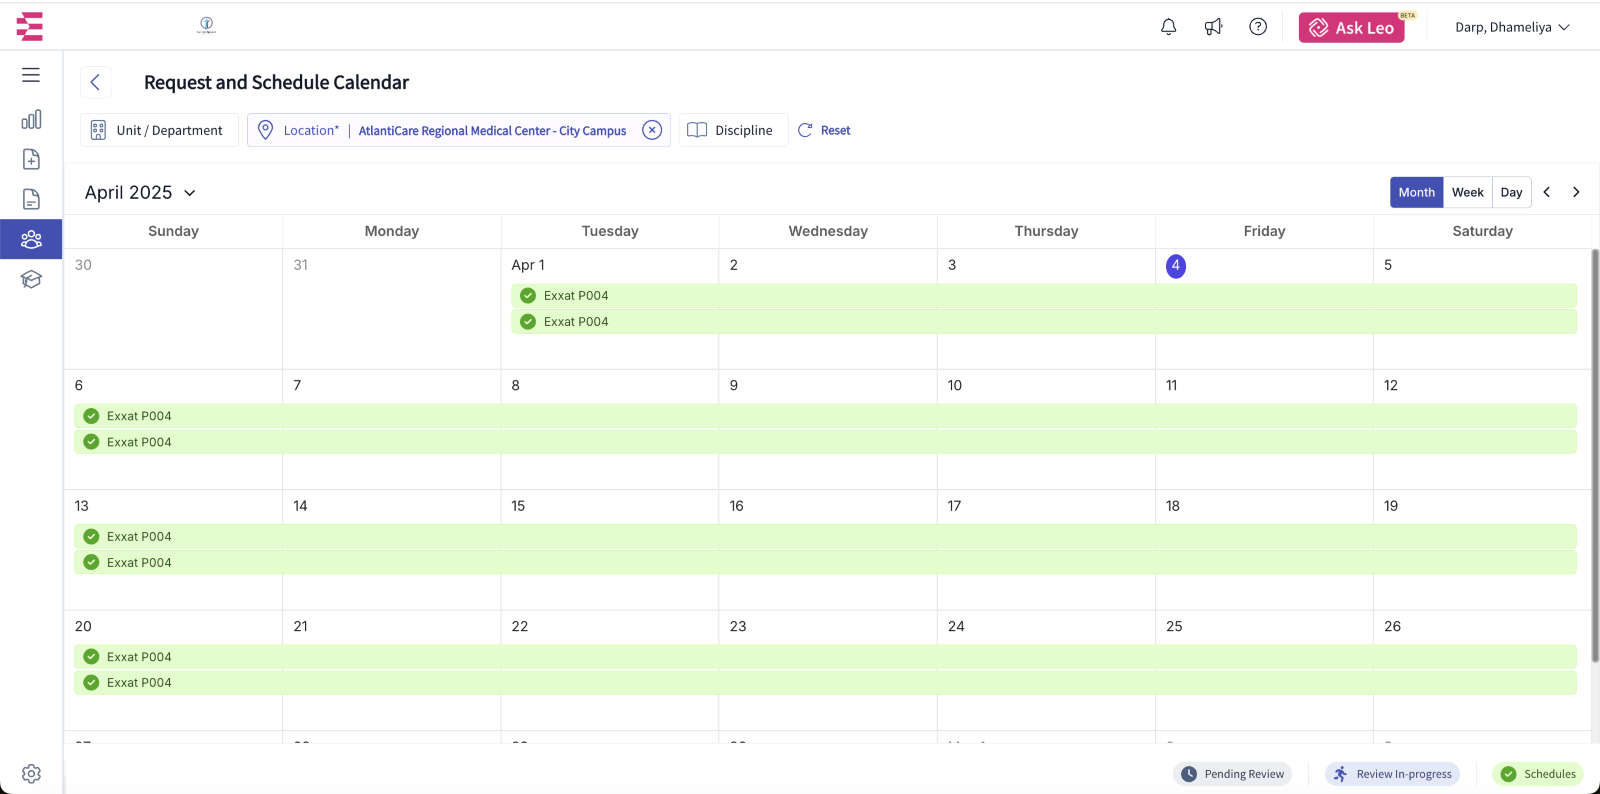Open the document report sidebar icon
Screen dimensions: 1600x794
[x=31, y=199]
